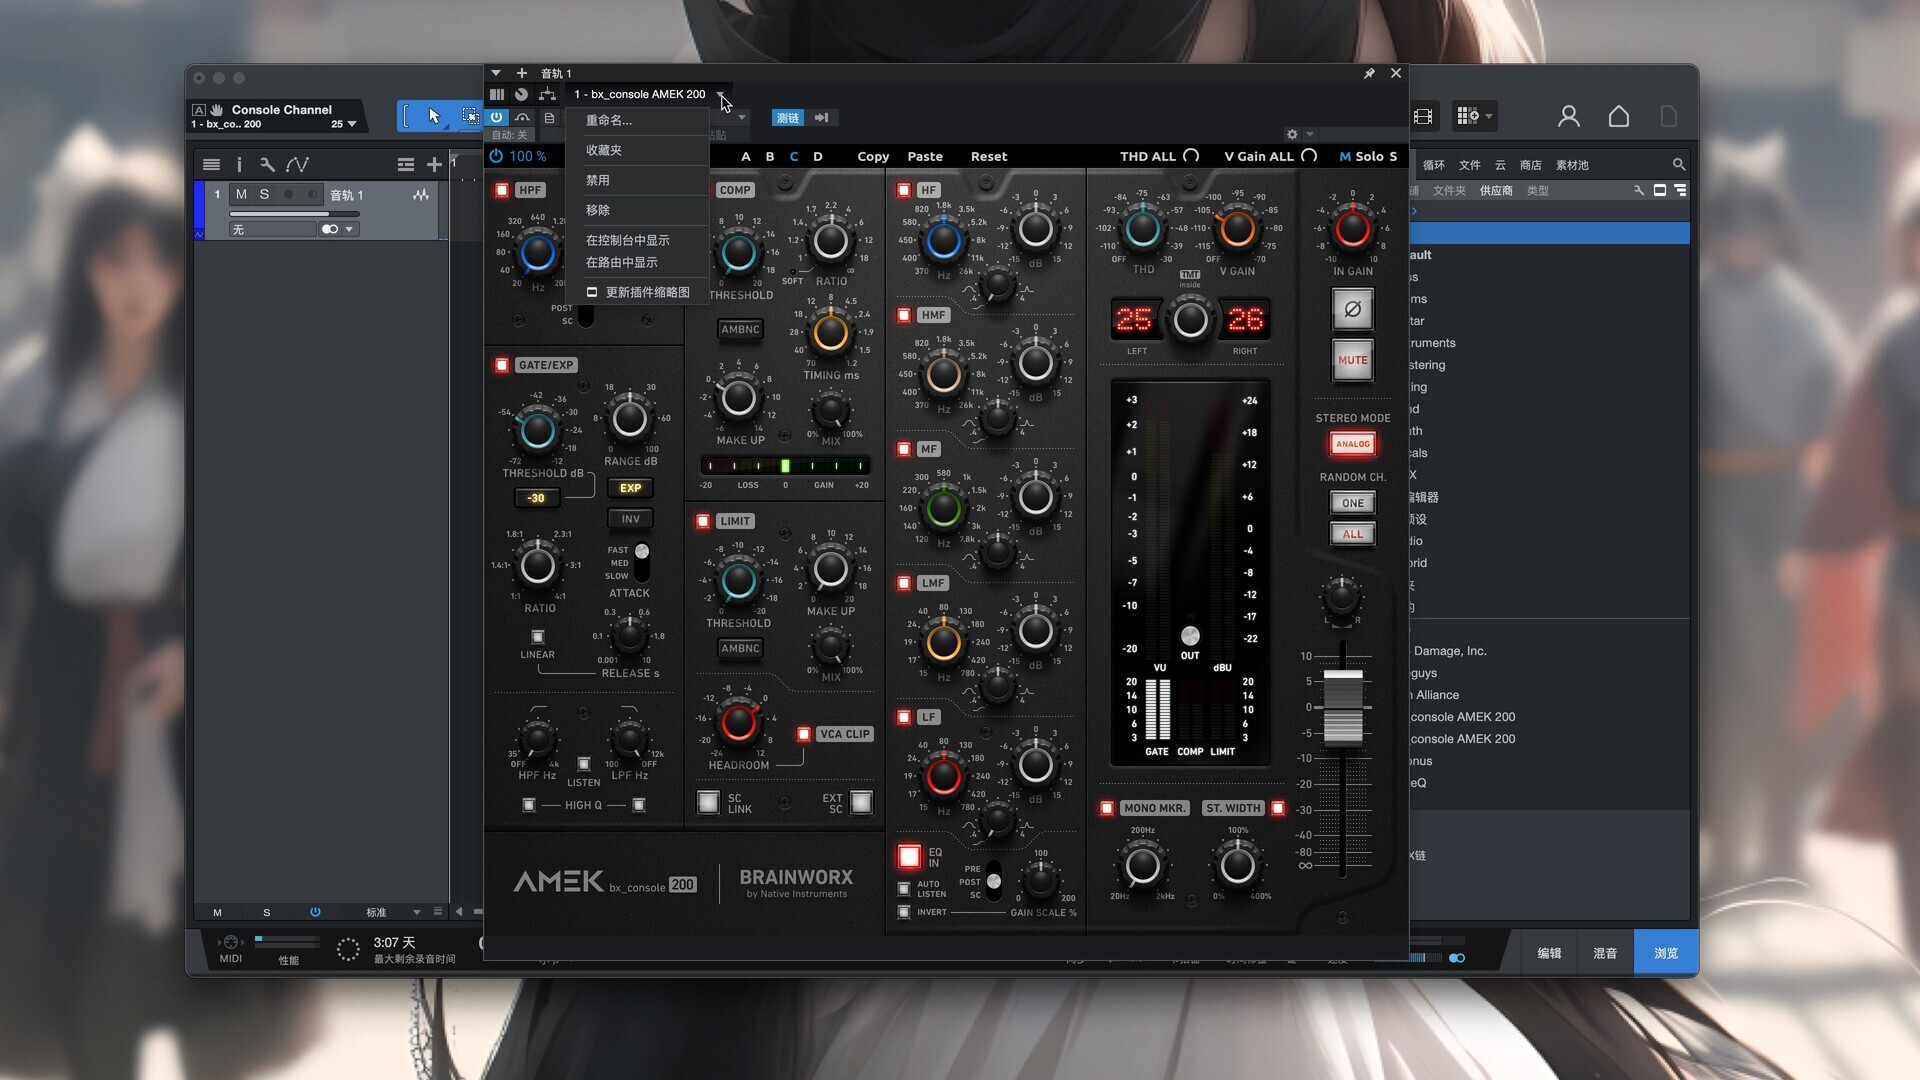
Task: Open the user account icon
Action: [1569, 116]
